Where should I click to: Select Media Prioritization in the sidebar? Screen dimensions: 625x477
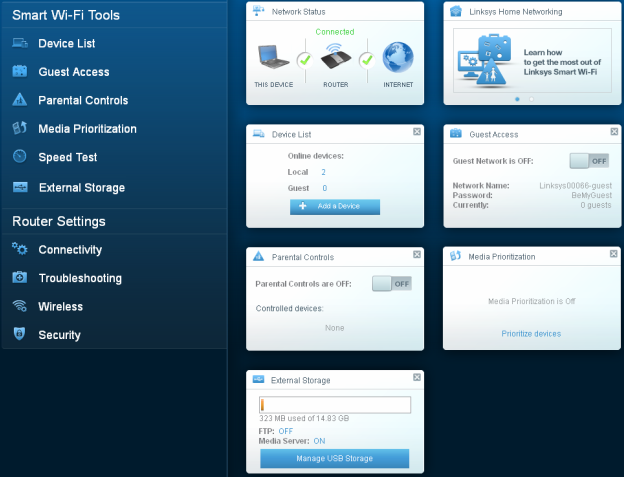[x=87, y=129]
